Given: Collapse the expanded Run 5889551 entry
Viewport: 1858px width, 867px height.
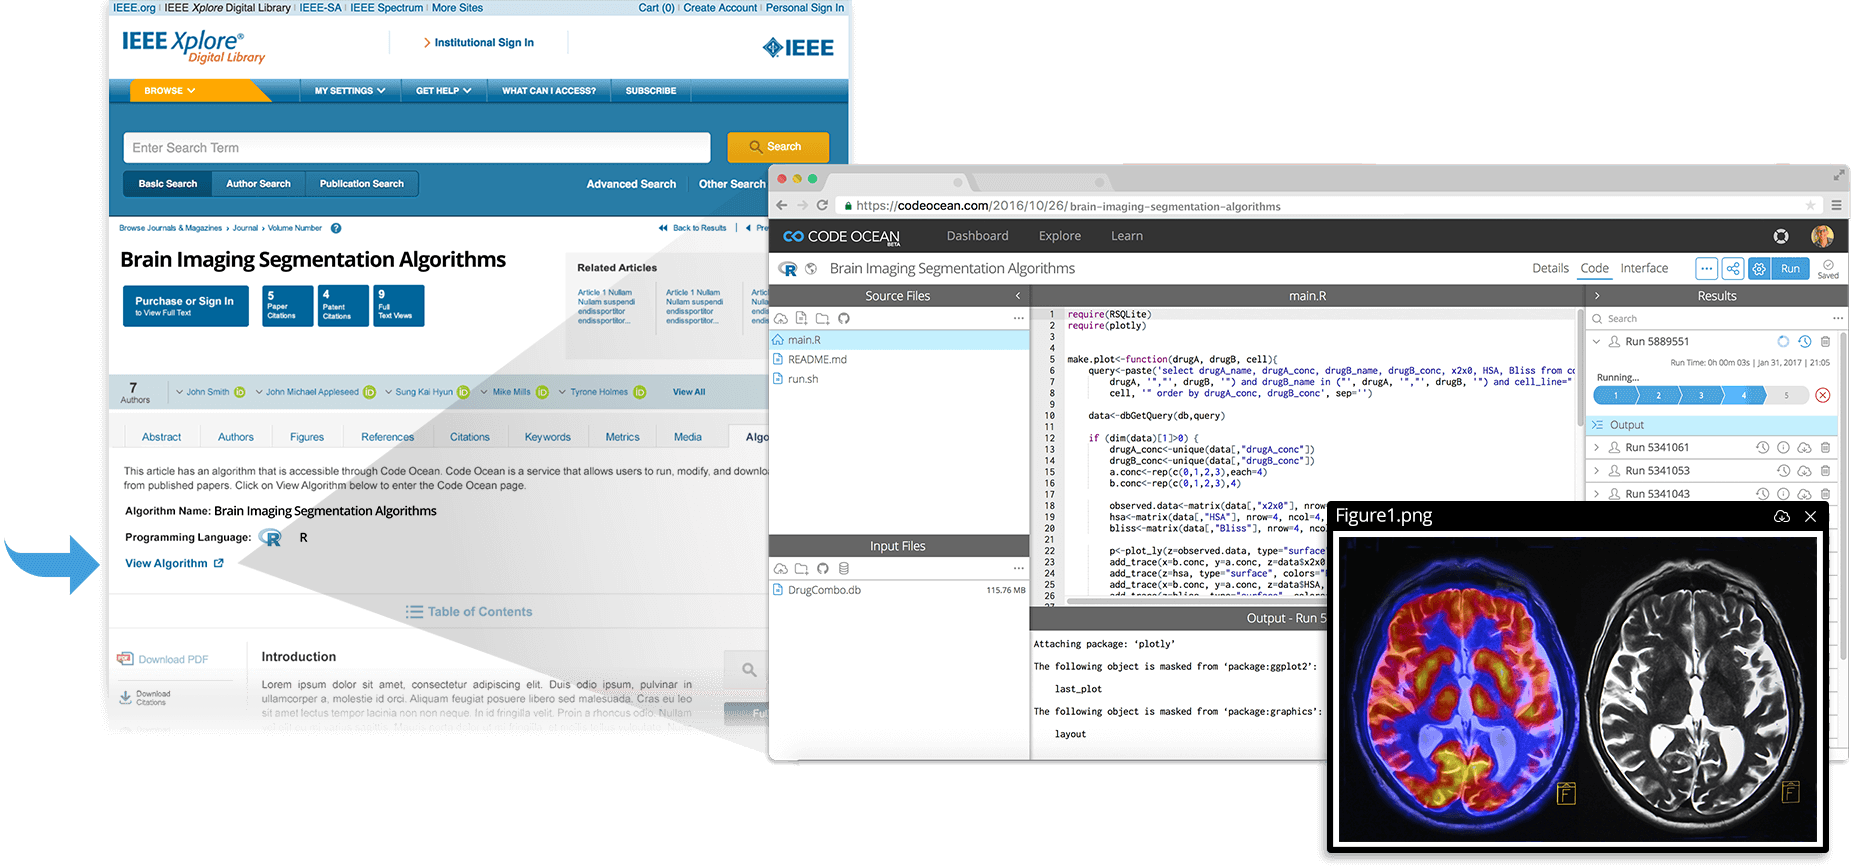Looking at the screenshot, I should pyautogui.click(x=1597, y=342).
